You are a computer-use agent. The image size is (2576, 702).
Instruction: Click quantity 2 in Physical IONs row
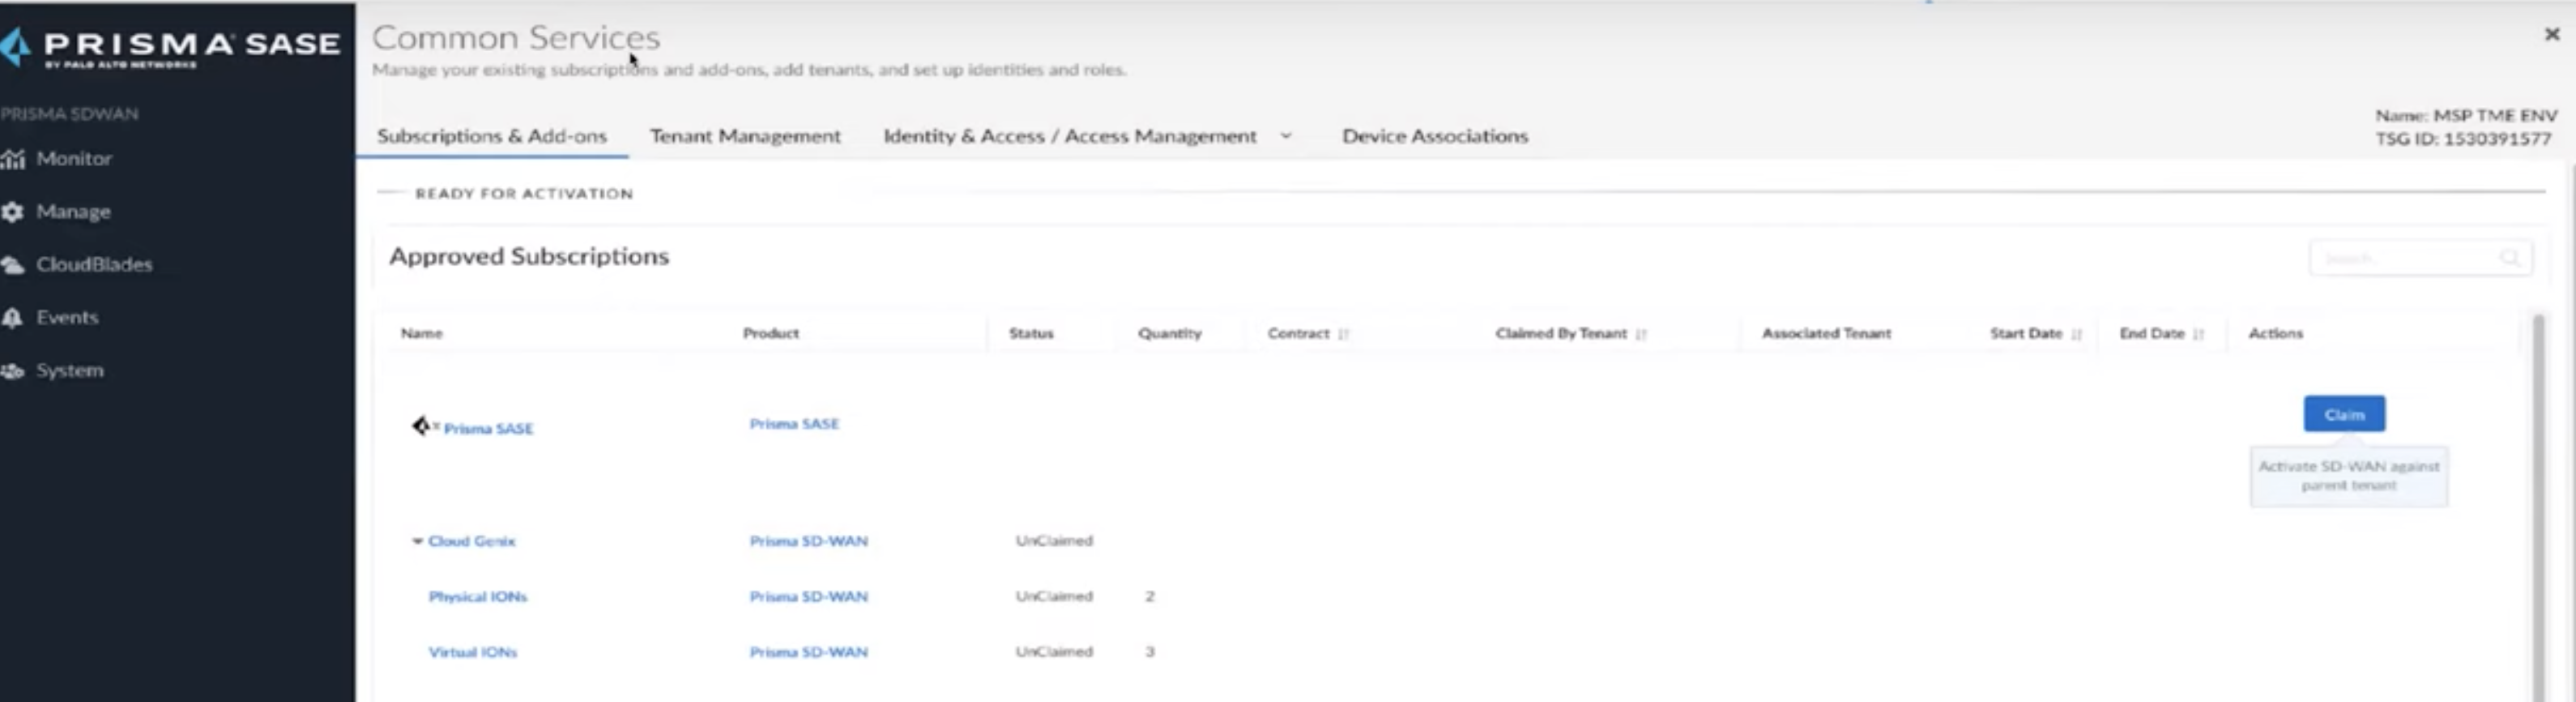pos(1150,597)
